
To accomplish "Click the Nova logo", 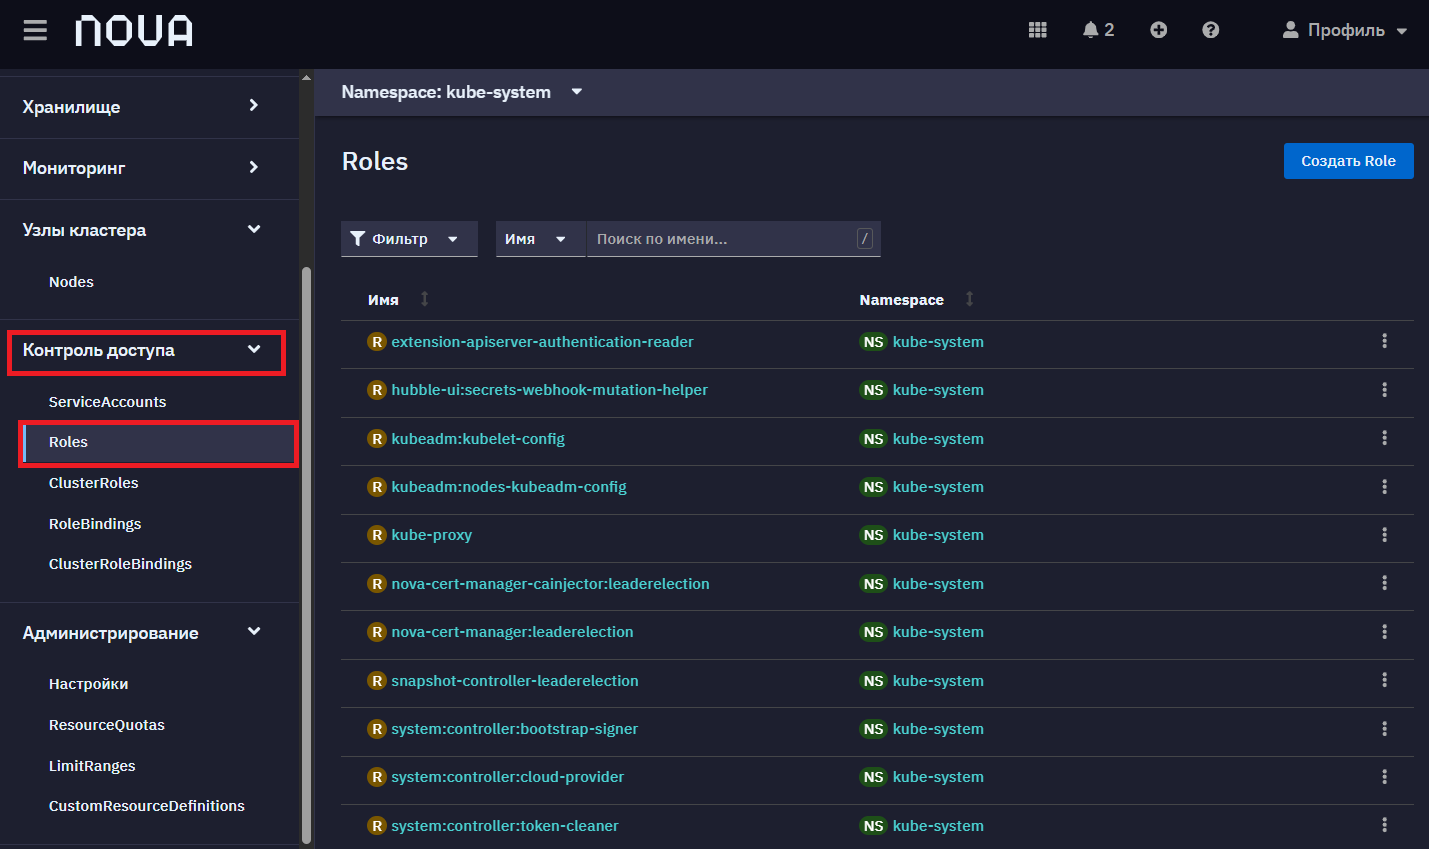I will pos(134,31).
